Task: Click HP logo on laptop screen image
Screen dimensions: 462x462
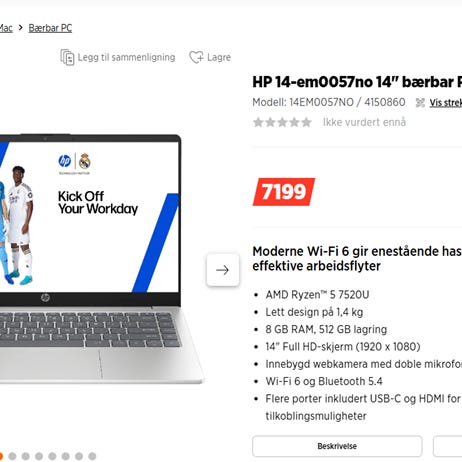Action: pos(65,161)
